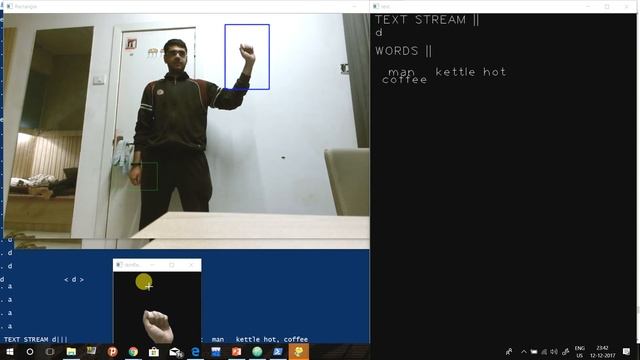Open the Windows Start menu
640x360 pixels.
9,351
